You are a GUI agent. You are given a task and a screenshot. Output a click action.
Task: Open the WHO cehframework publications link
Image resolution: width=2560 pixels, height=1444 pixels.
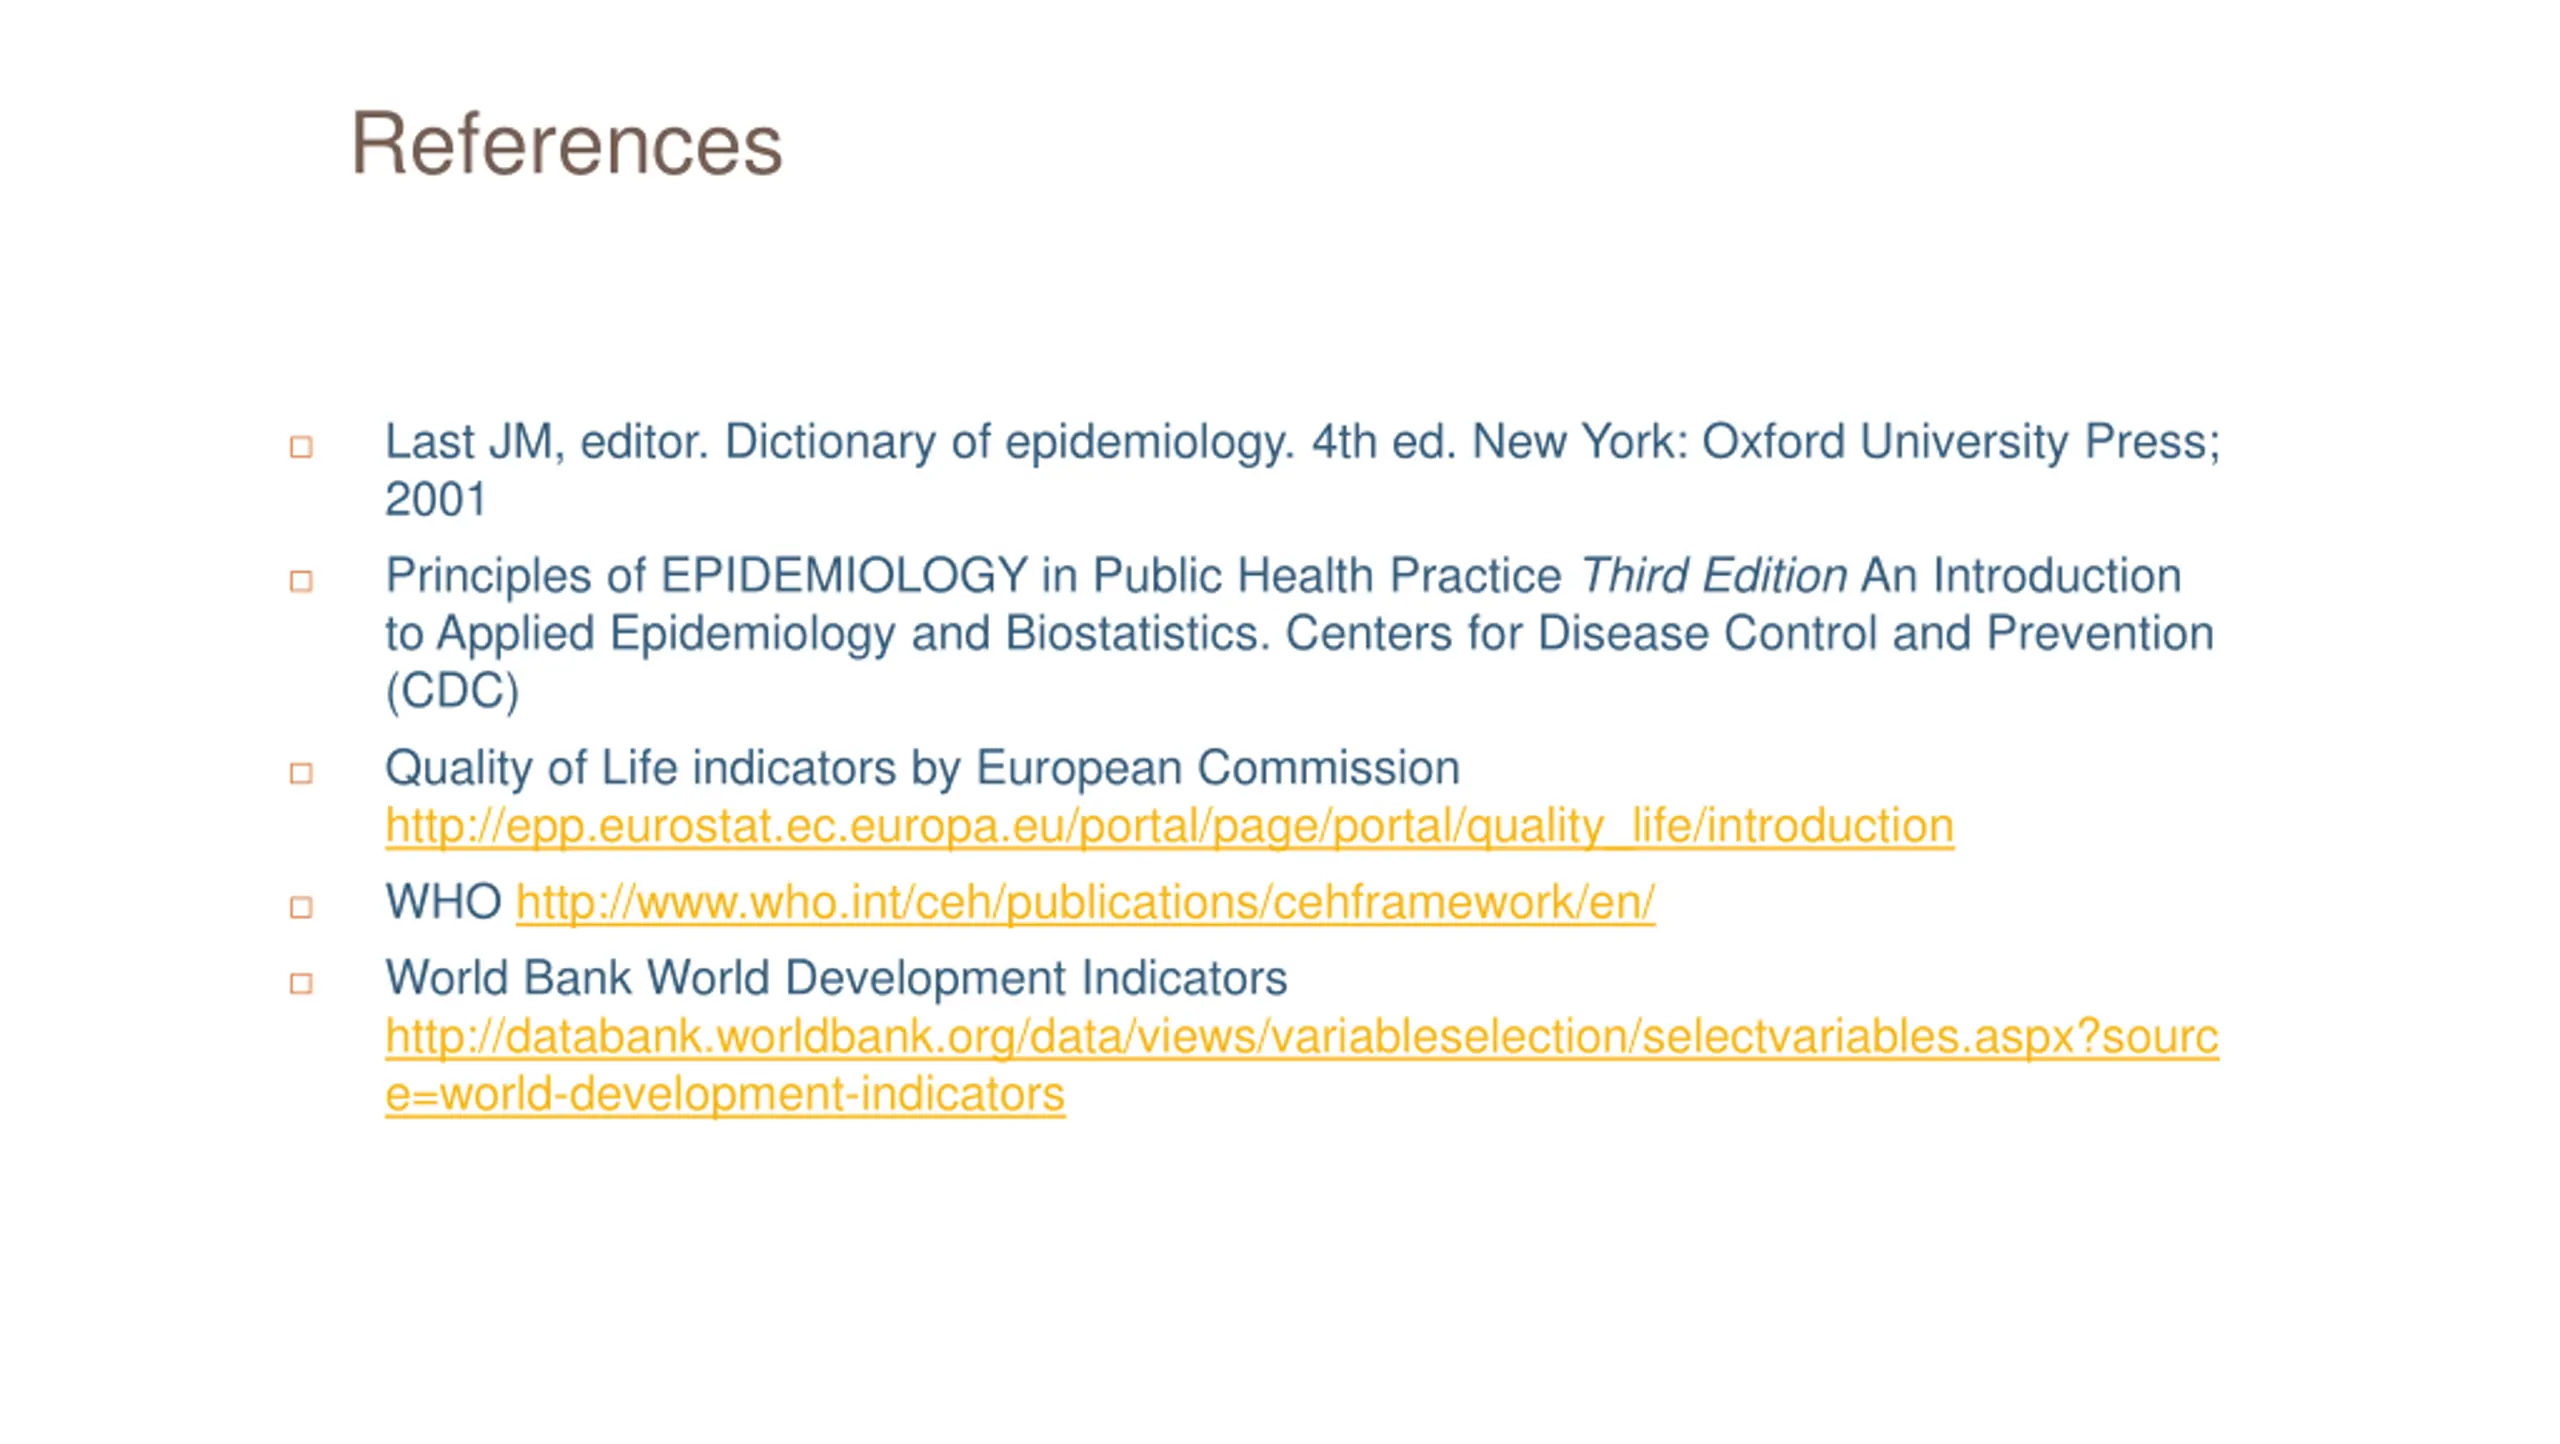click(1085, 902)
